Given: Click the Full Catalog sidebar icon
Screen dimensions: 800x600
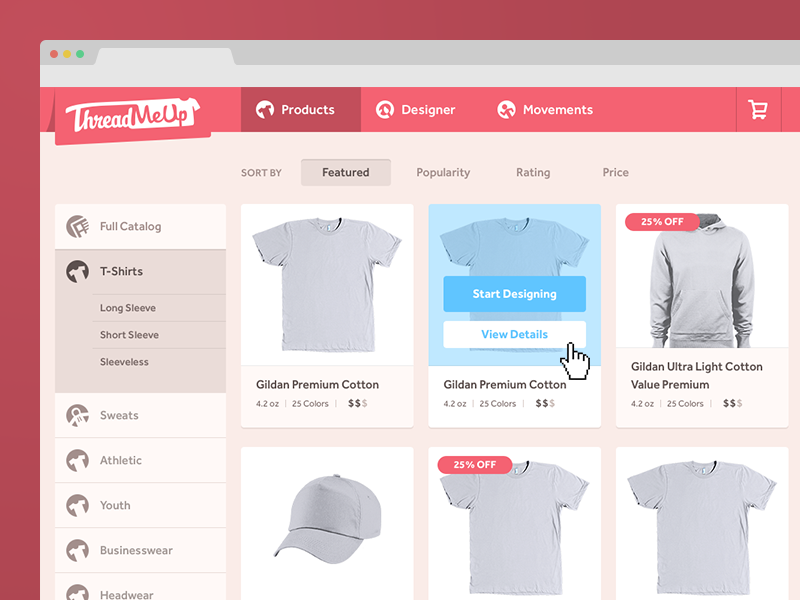Looking at the screenshot, I should (x=78, y=227).
